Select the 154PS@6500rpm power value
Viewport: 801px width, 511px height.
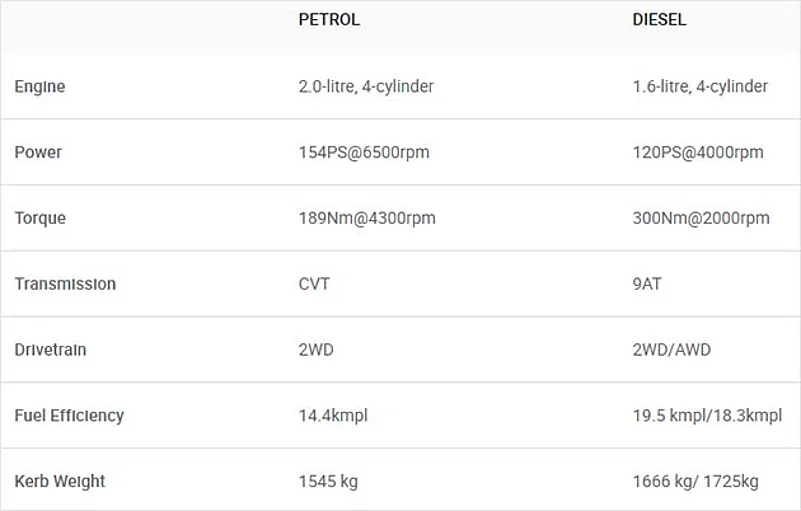coord(364,153)
